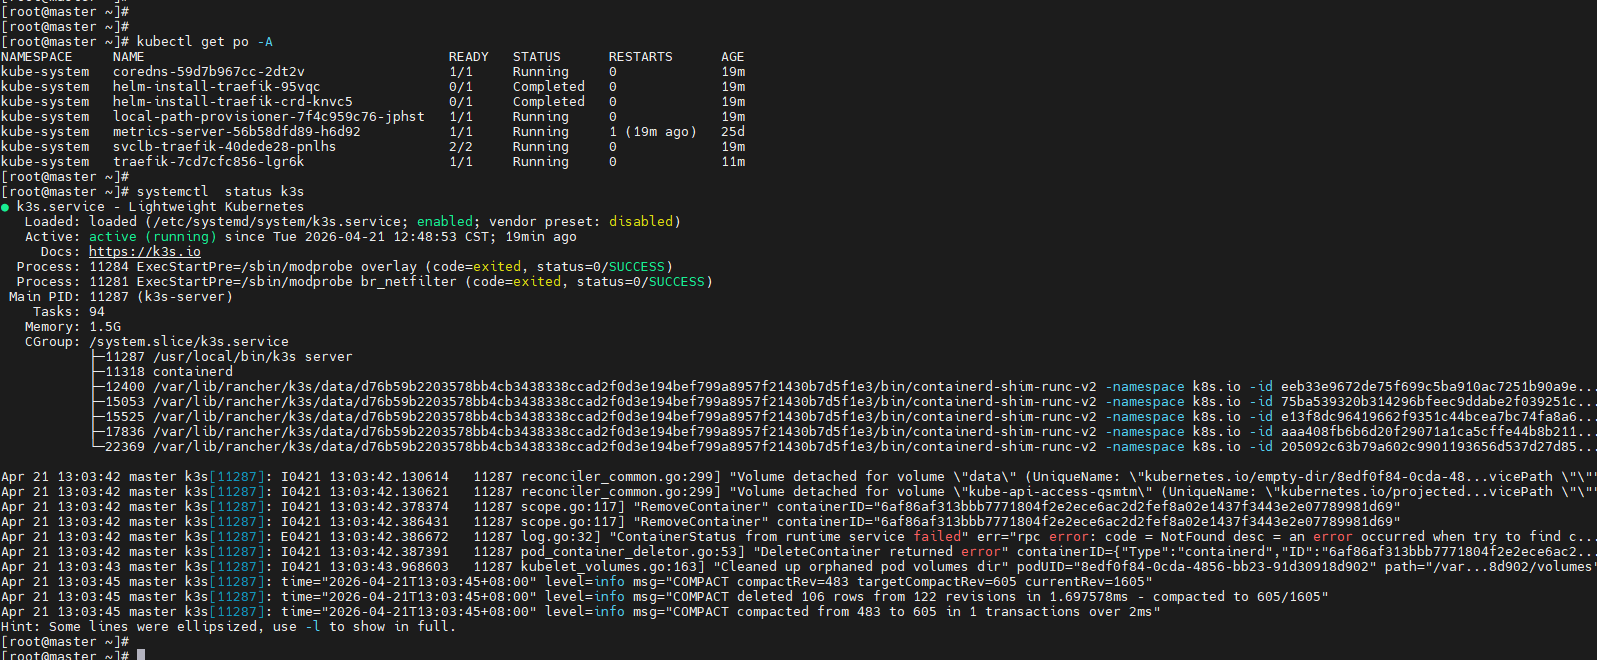Screen dimensions: 1597x660
Task: Click '1 (19m ago)' restarts value
Action: (x=653, y=132)
